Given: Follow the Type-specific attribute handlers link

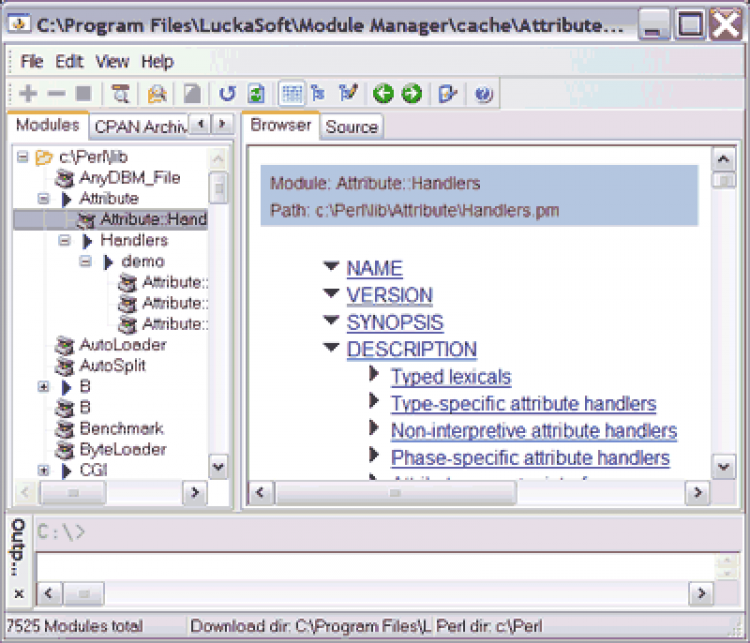Looking at the screenshot, I should pos(524,404).
